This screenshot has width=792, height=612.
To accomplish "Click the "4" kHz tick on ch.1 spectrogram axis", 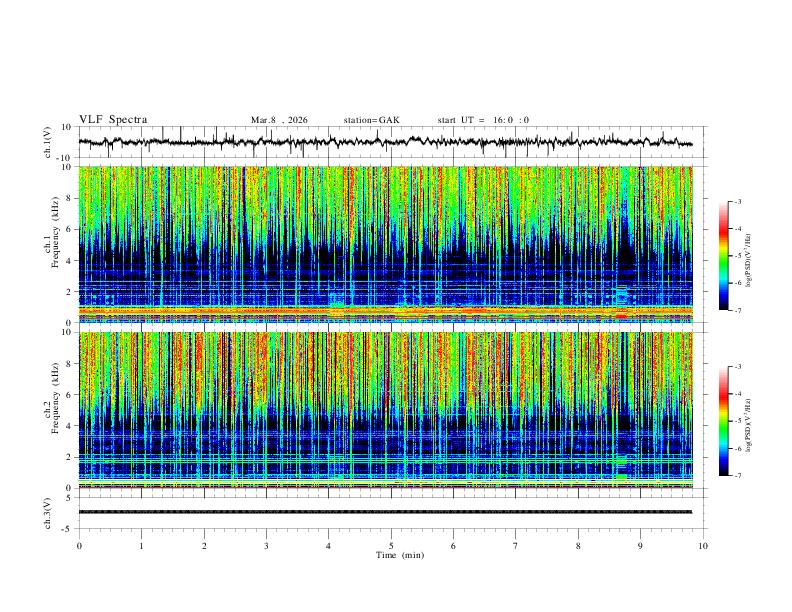I will [x=69, y=261].
